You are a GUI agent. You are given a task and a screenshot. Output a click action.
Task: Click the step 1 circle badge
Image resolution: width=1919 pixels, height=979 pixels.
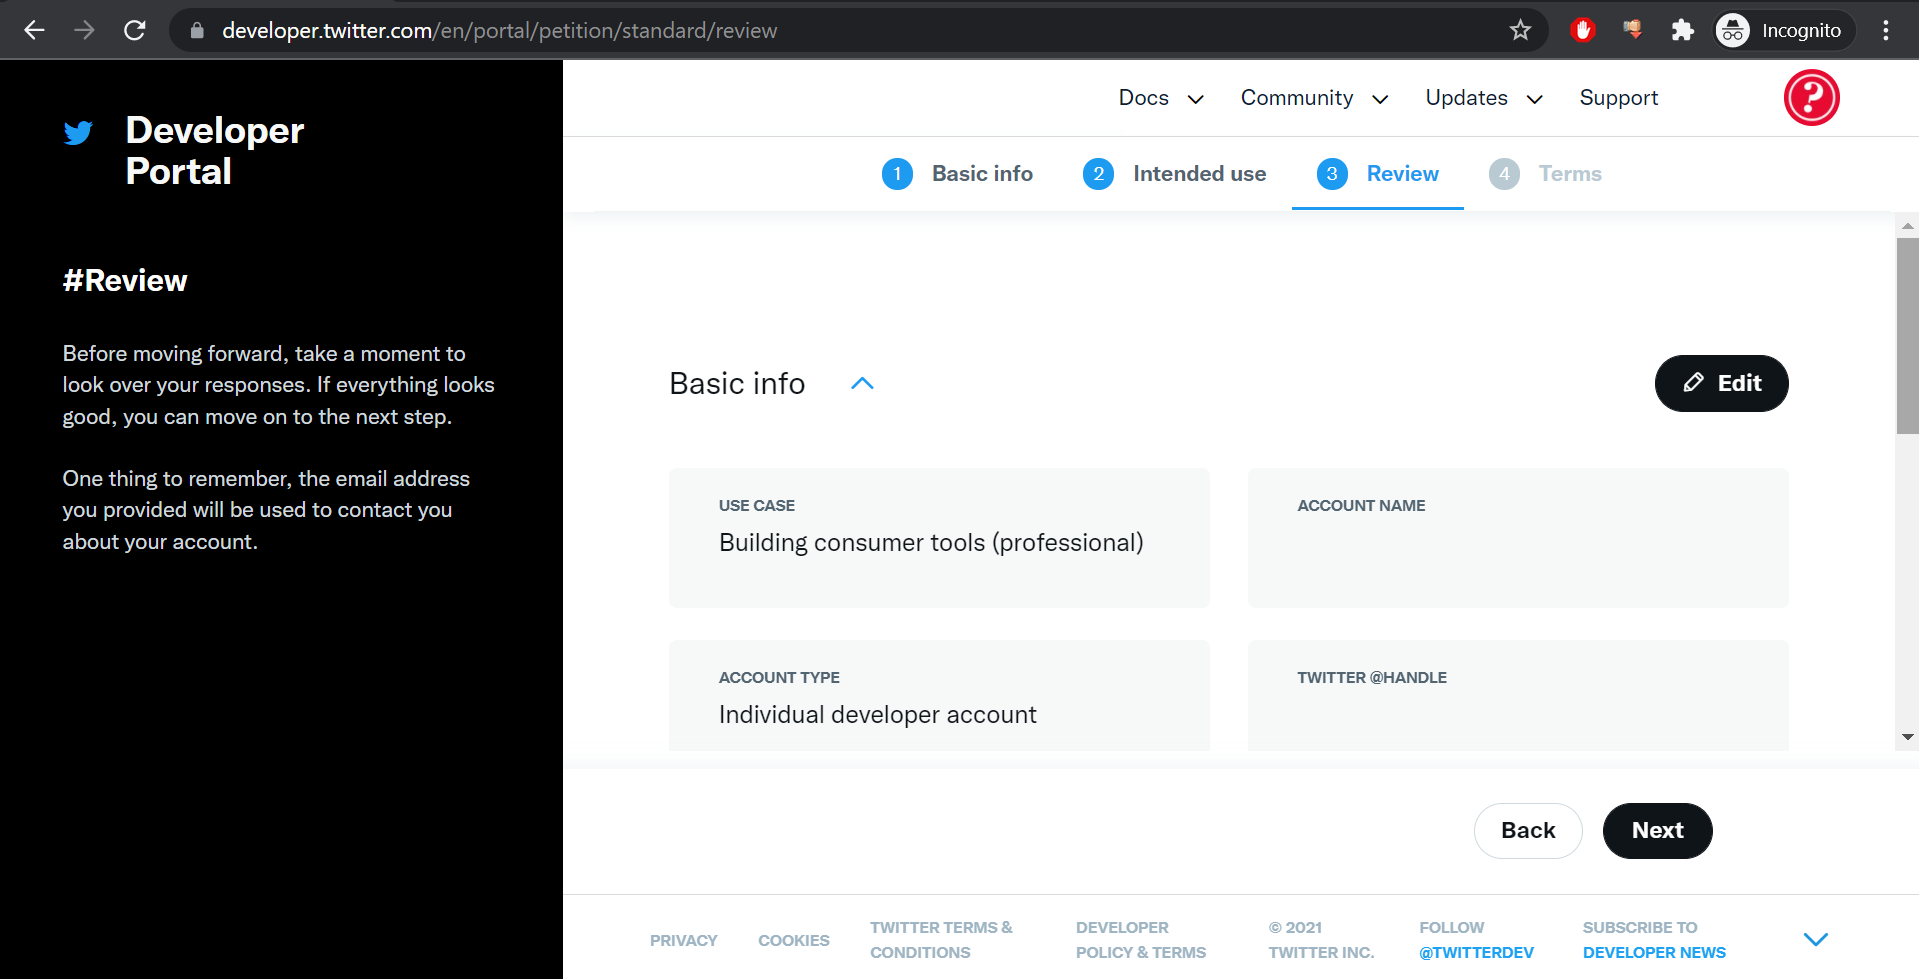tap(897, 174)
